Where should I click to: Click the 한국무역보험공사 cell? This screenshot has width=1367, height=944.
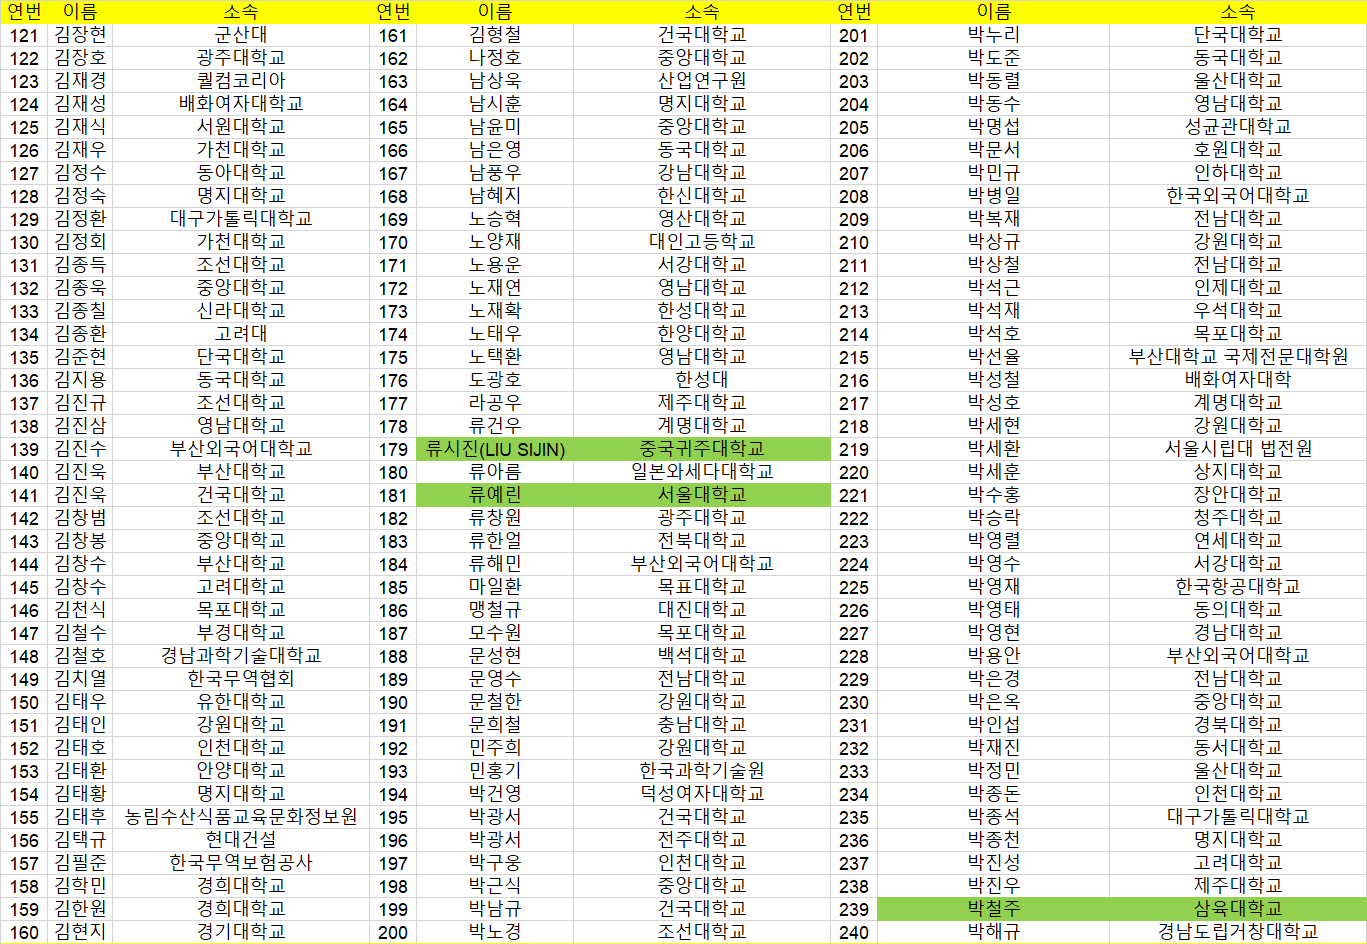click(x=241, y=863)
